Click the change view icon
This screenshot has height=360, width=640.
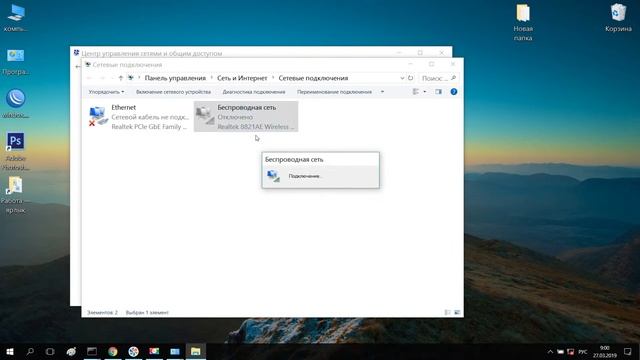pos(416,92)
